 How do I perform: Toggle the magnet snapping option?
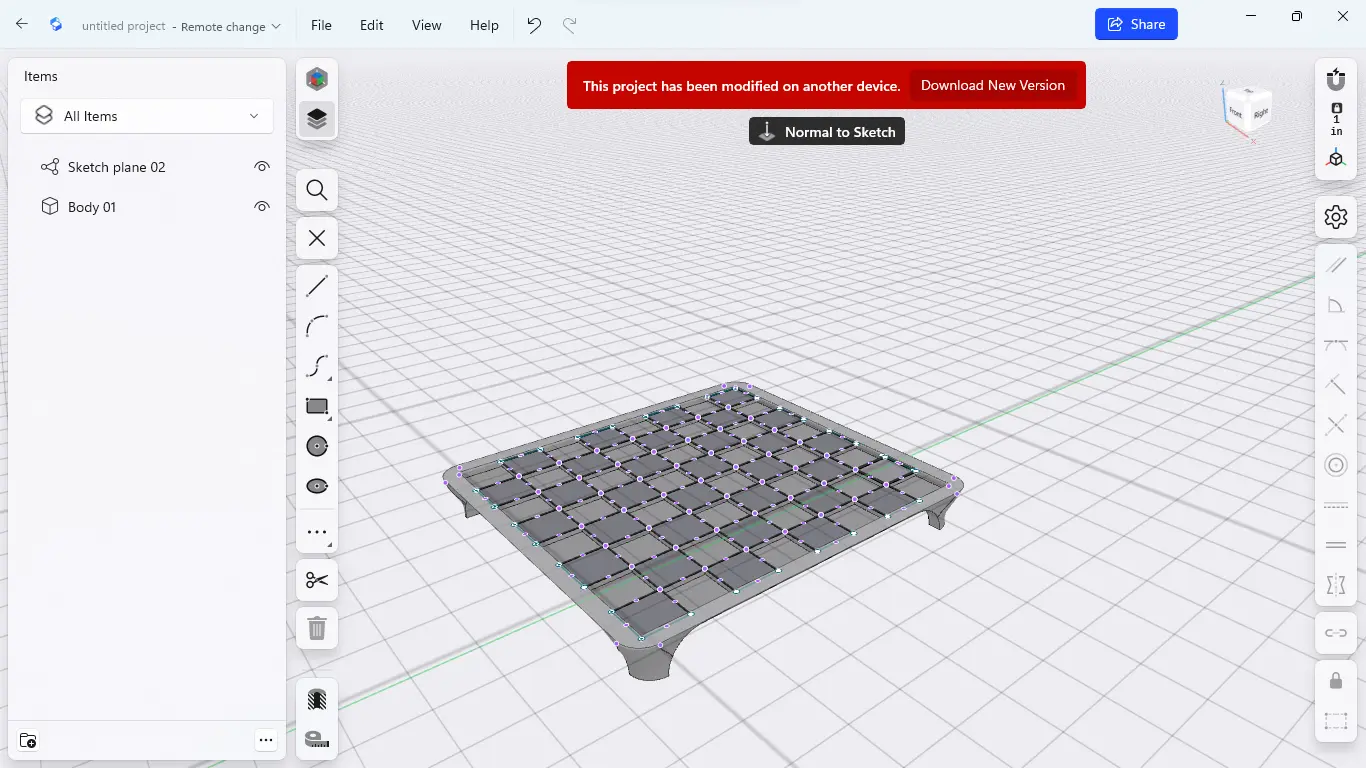tap(1335, 79)
